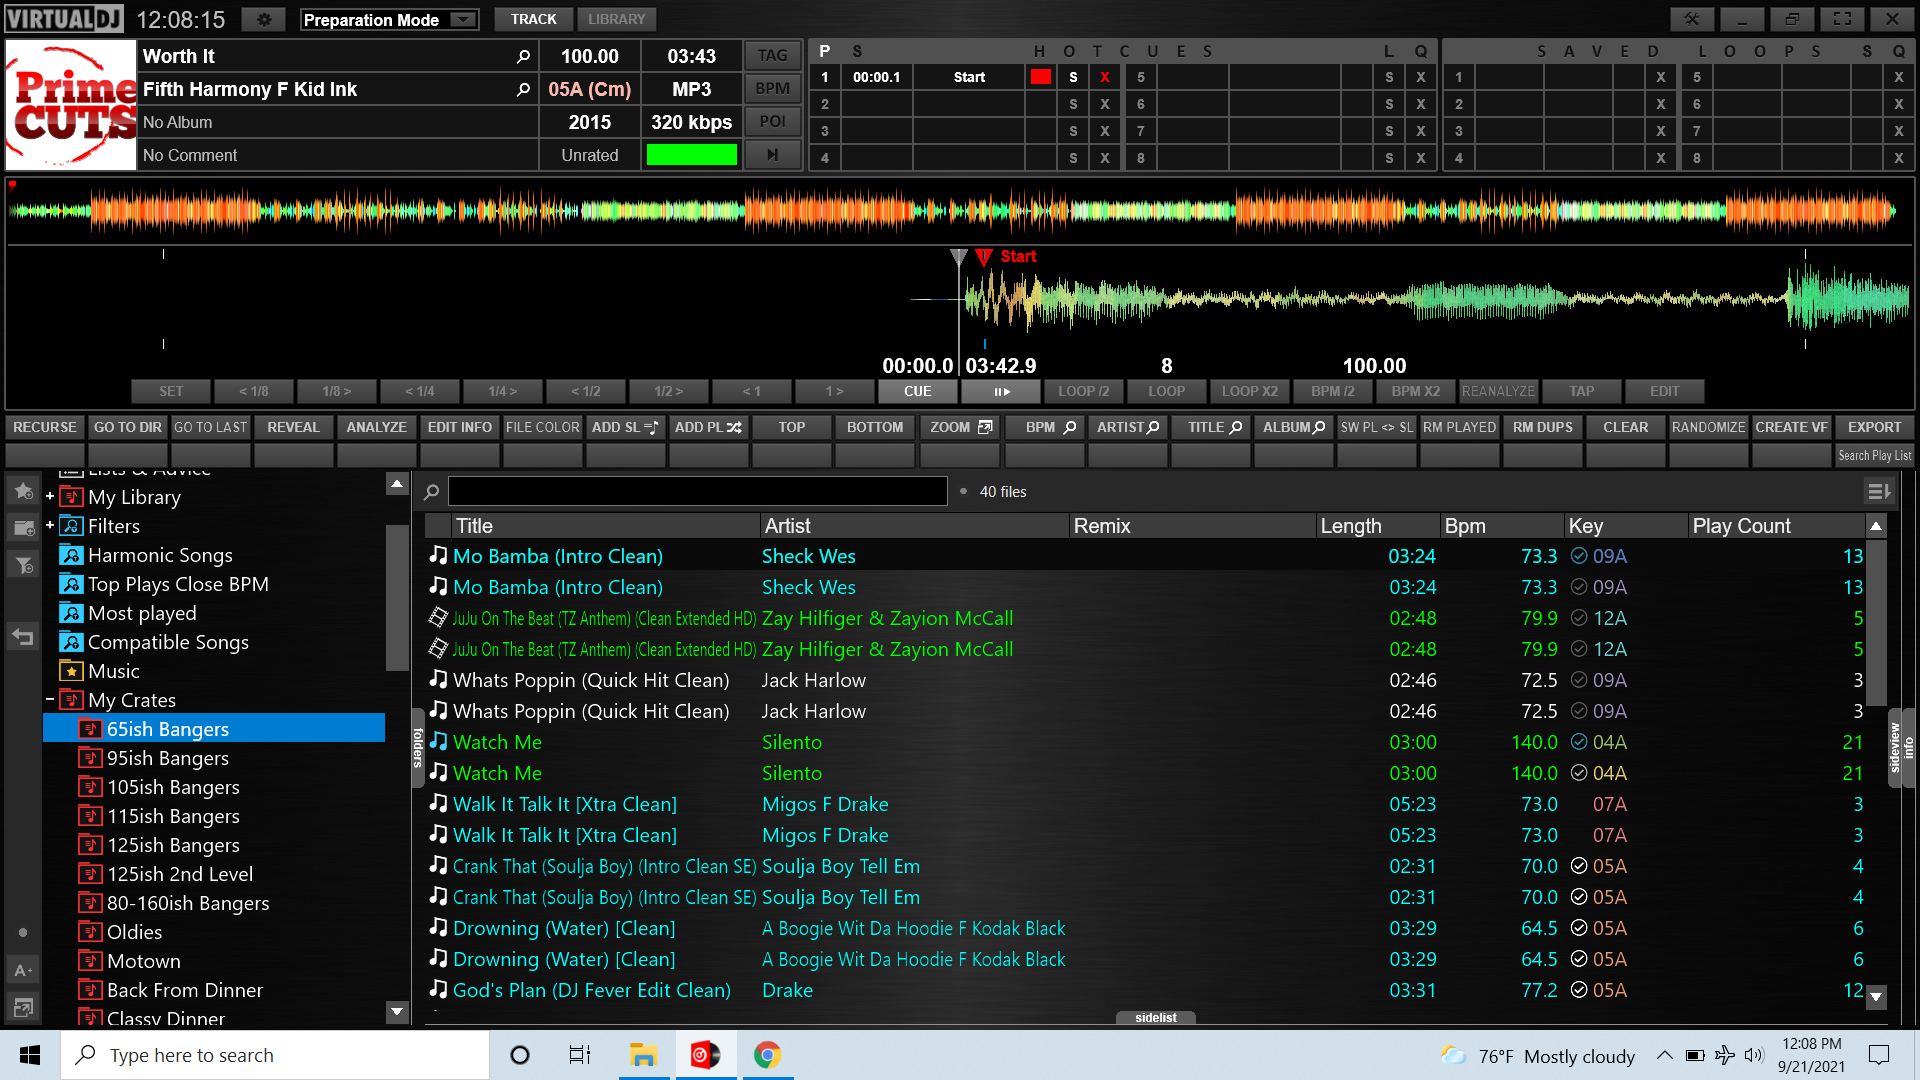Click the skip-to-next track icon
Image resolution: width=1920 pixels, height=1080 pixels.
click(x=772, y=154)
